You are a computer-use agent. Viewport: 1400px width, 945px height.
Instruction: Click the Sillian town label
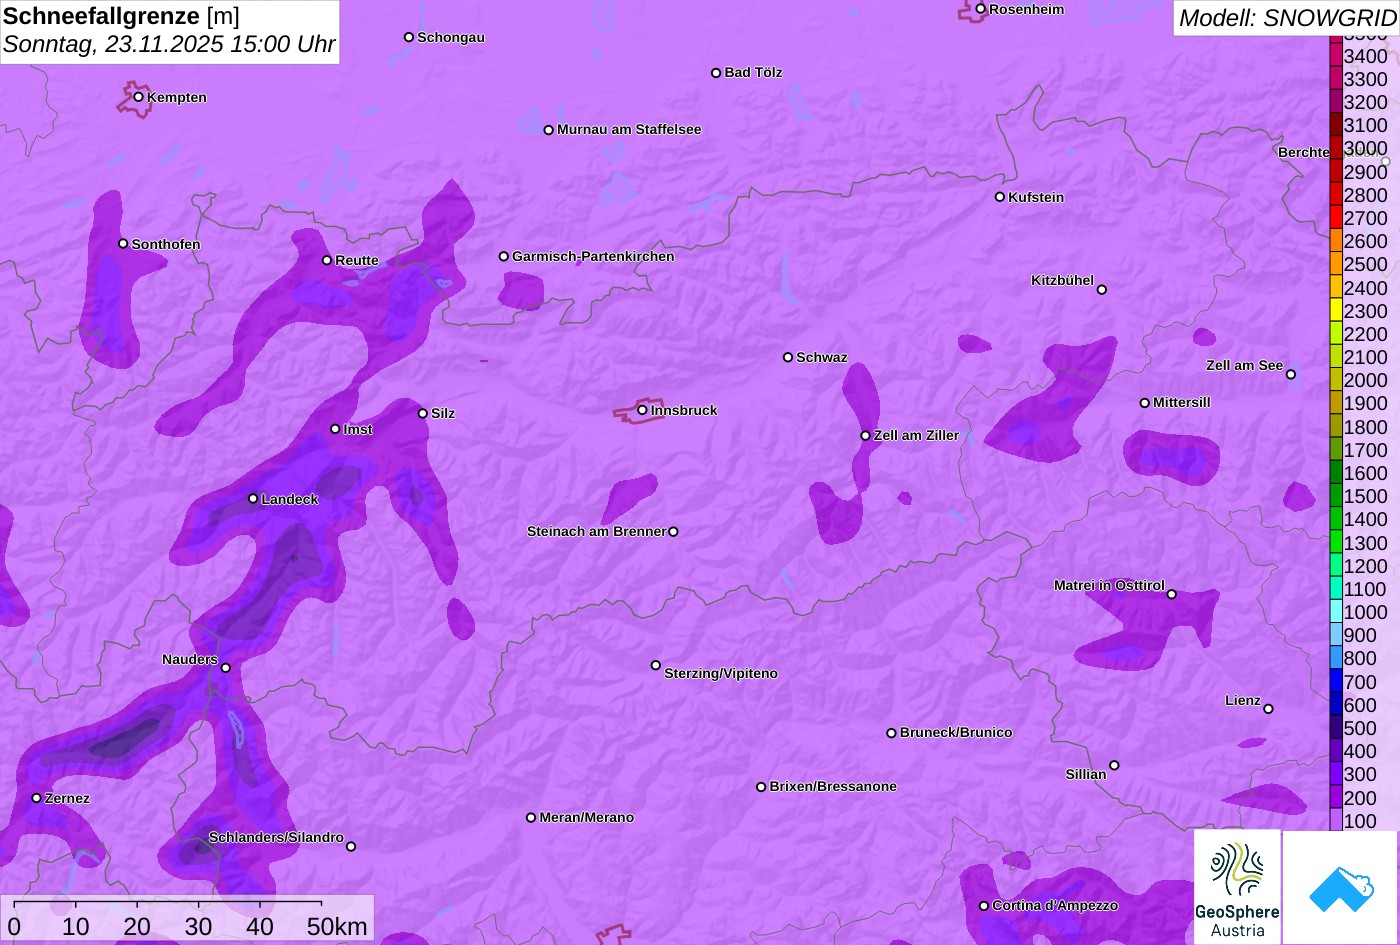pyautogui.click(x=1086, y=774)
